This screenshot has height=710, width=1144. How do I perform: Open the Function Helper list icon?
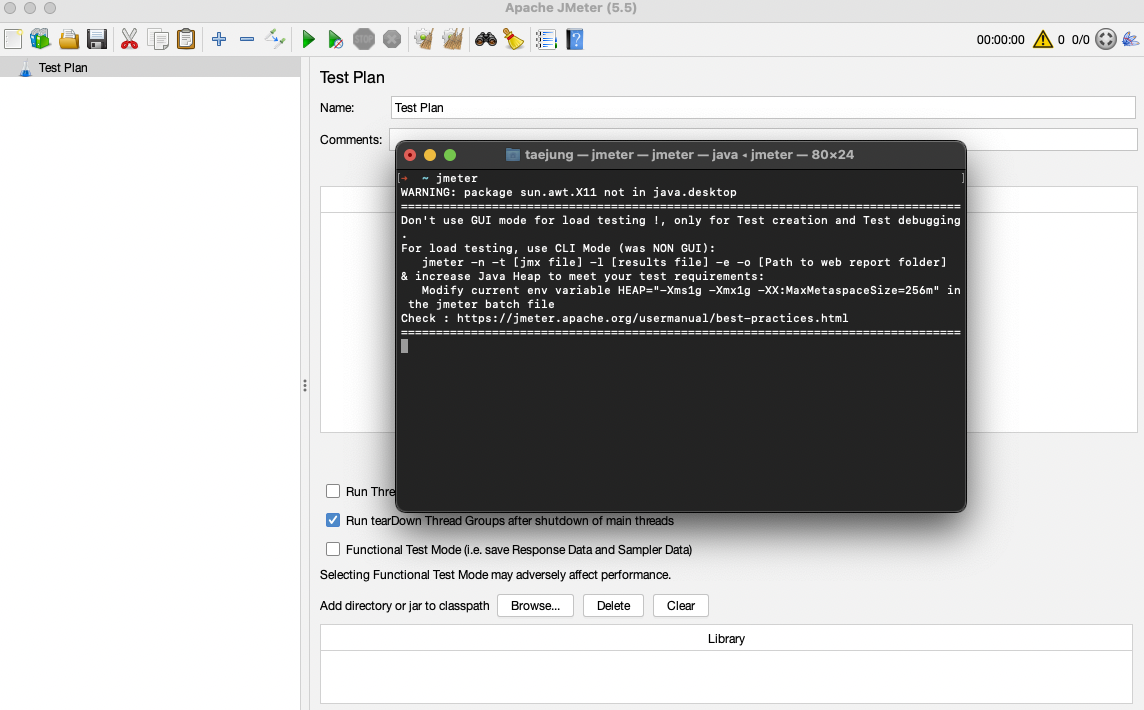[x=546, y=39]
